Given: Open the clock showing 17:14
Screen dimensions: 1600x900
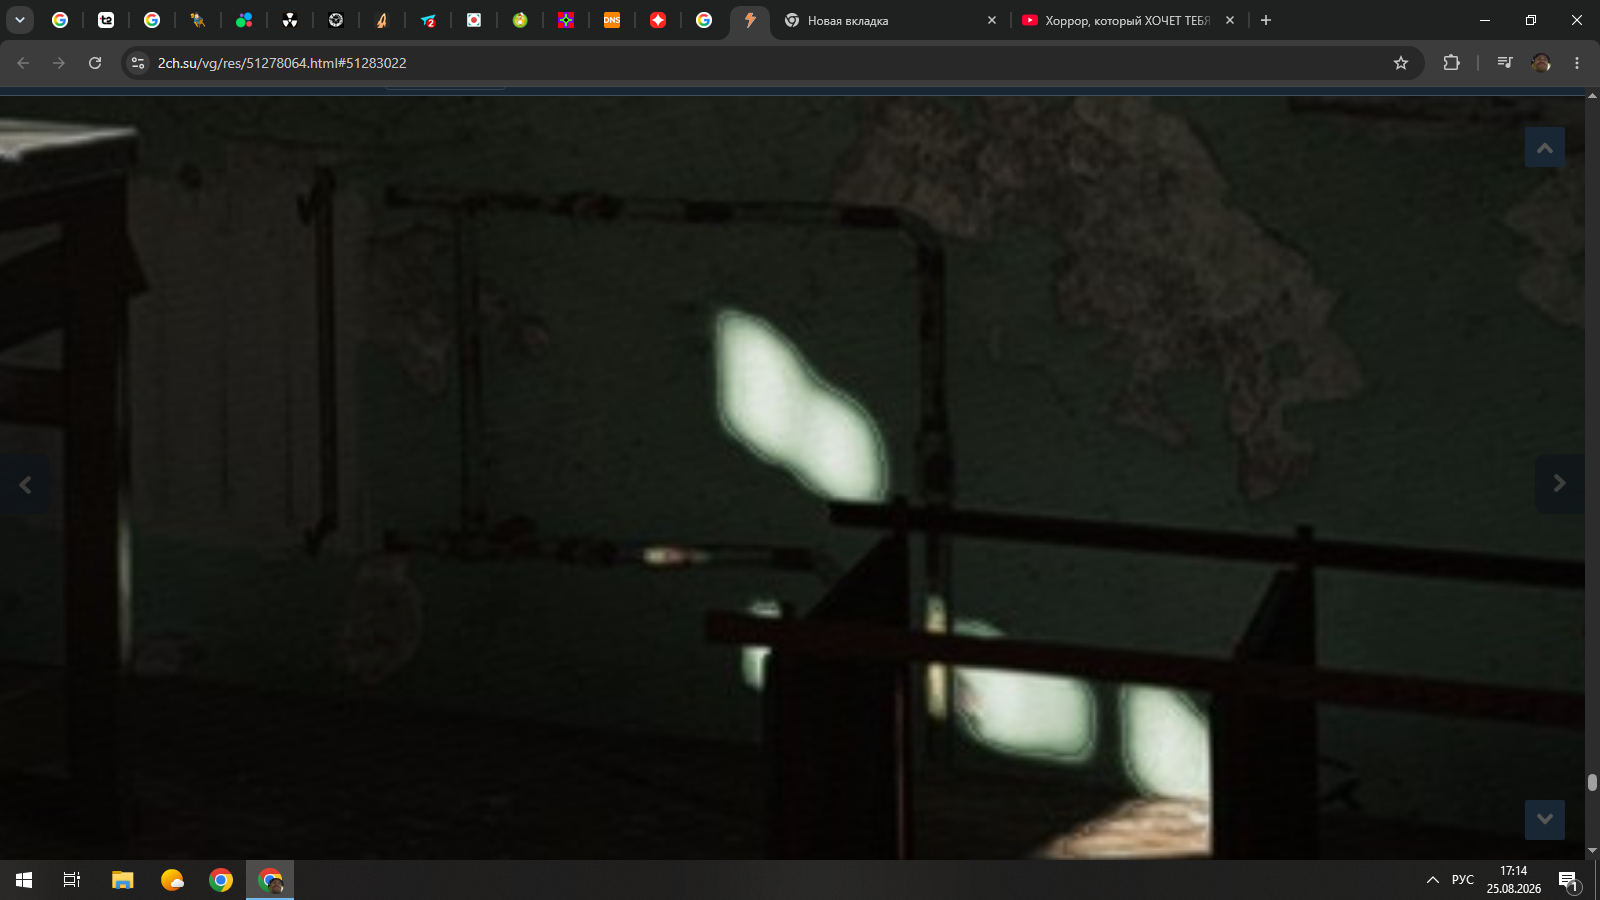Looking at the screenshot, I should click(x=1514, y=880).
